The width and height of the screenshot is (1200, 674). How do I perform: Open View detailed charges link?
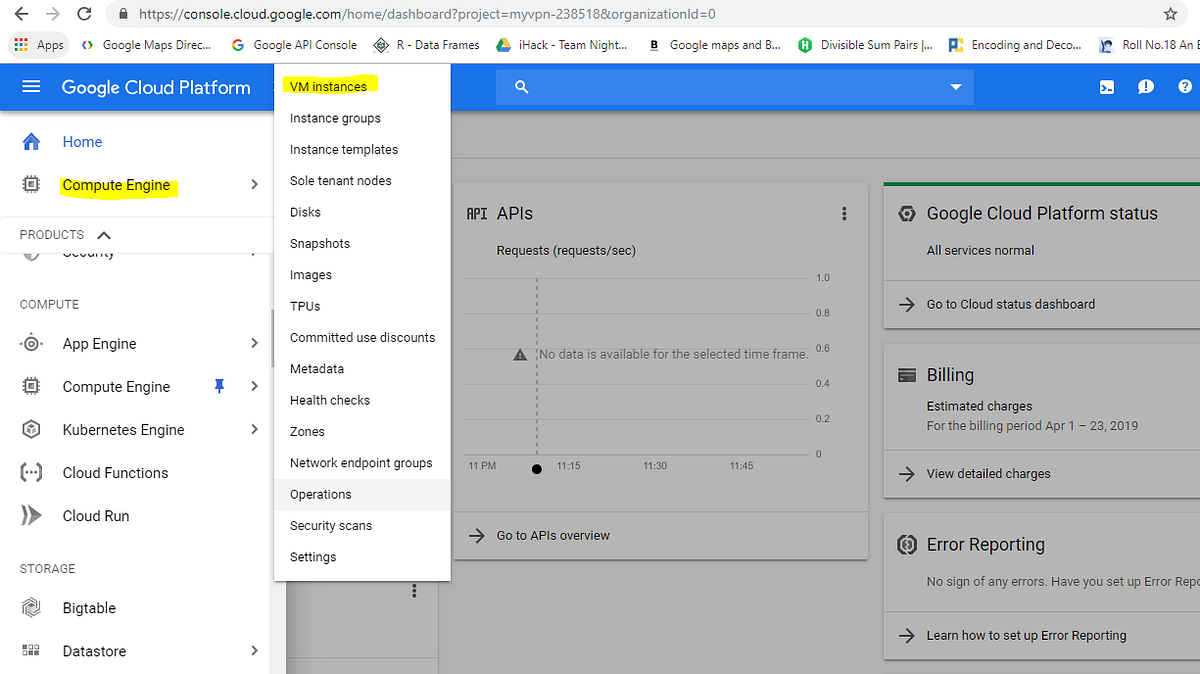[988, 473]
